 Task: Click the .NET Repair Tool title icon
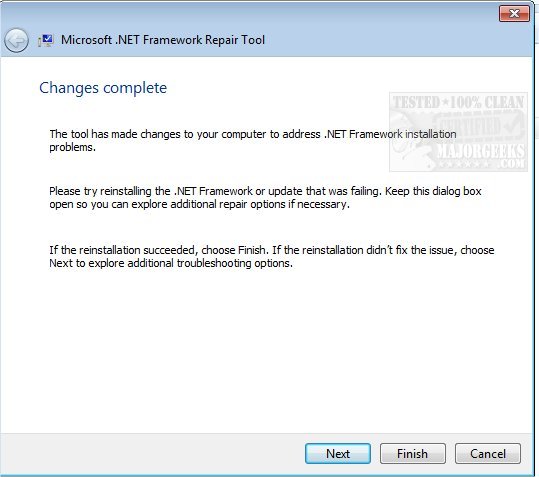coord(46,40)
